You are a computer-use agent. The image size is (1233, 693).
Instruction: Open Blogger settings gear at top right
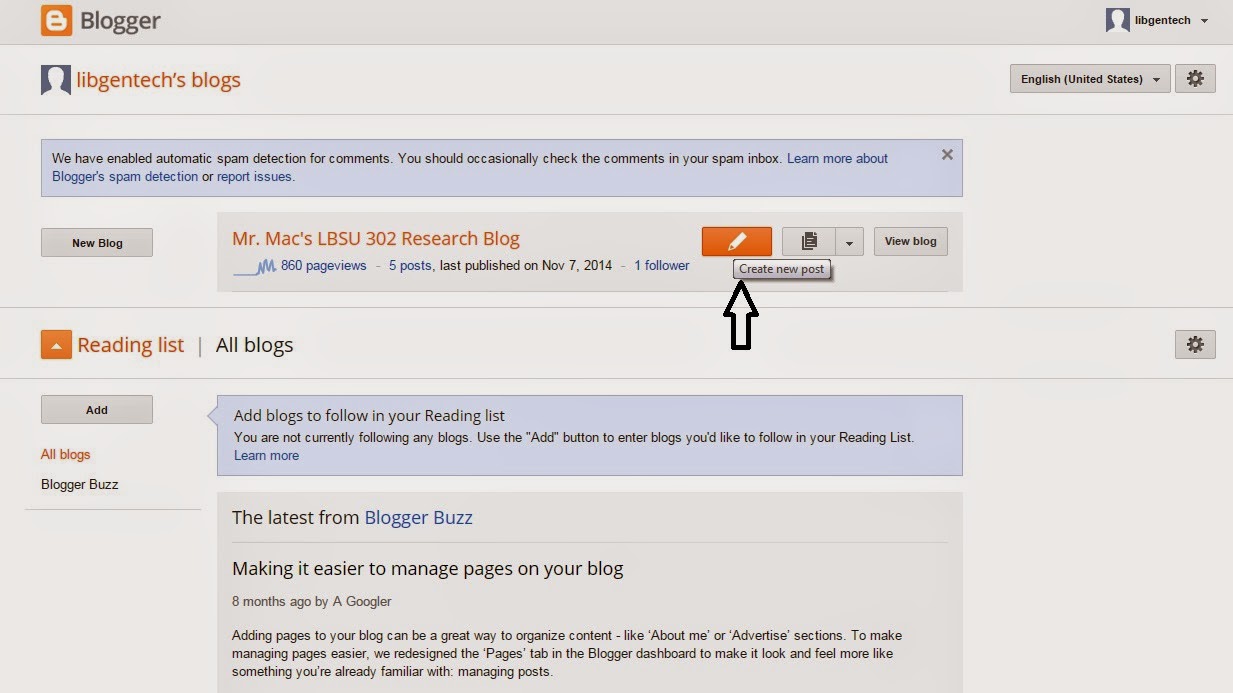[1195, 79]
